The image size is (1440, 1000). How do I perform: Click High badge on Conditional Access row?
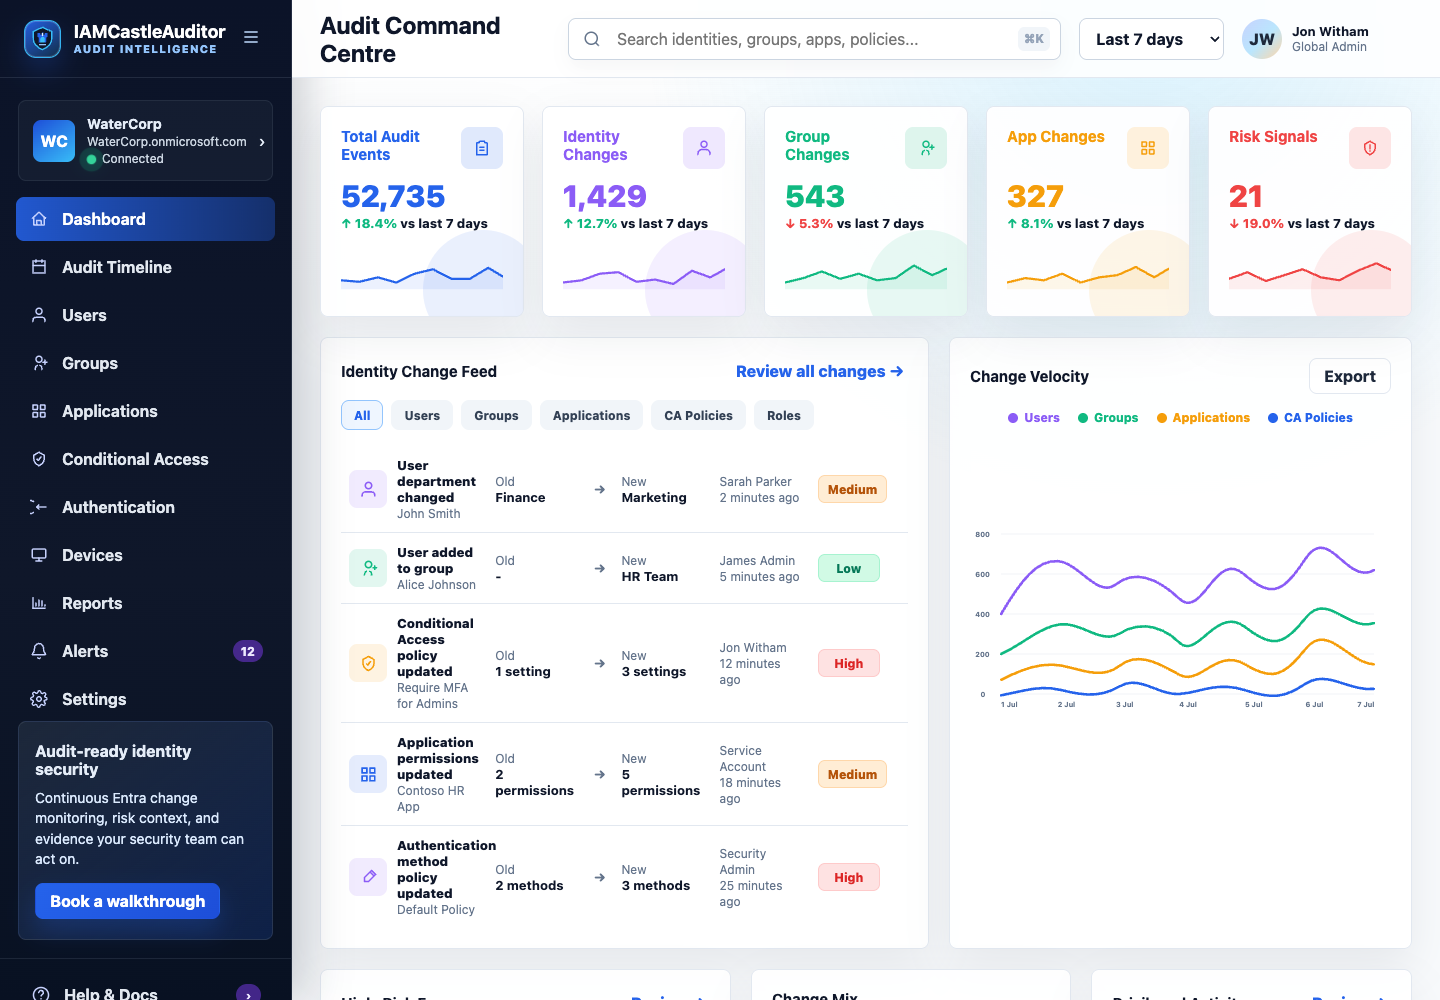[849, 663]
